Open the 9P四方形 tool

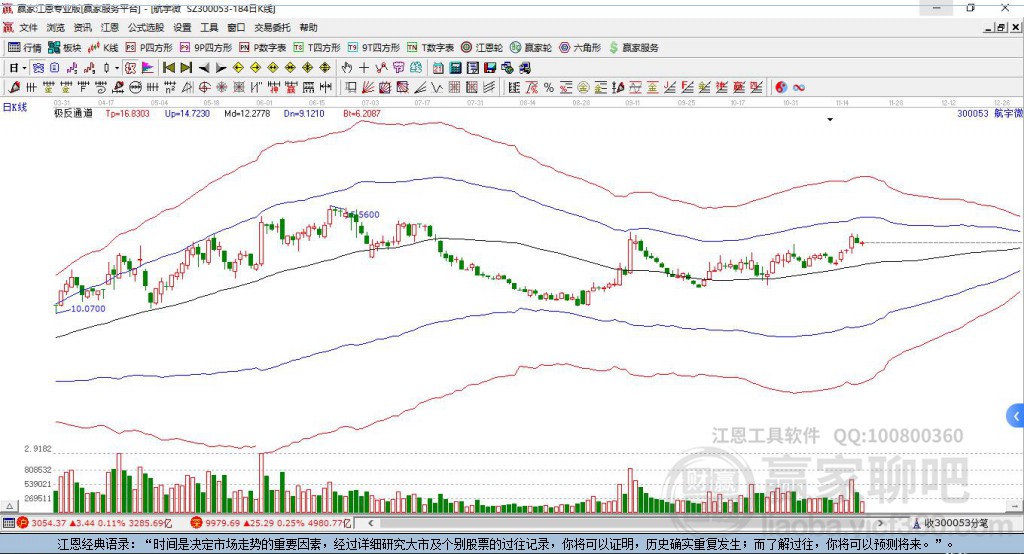pyautogui.click(x=206, y=48)
